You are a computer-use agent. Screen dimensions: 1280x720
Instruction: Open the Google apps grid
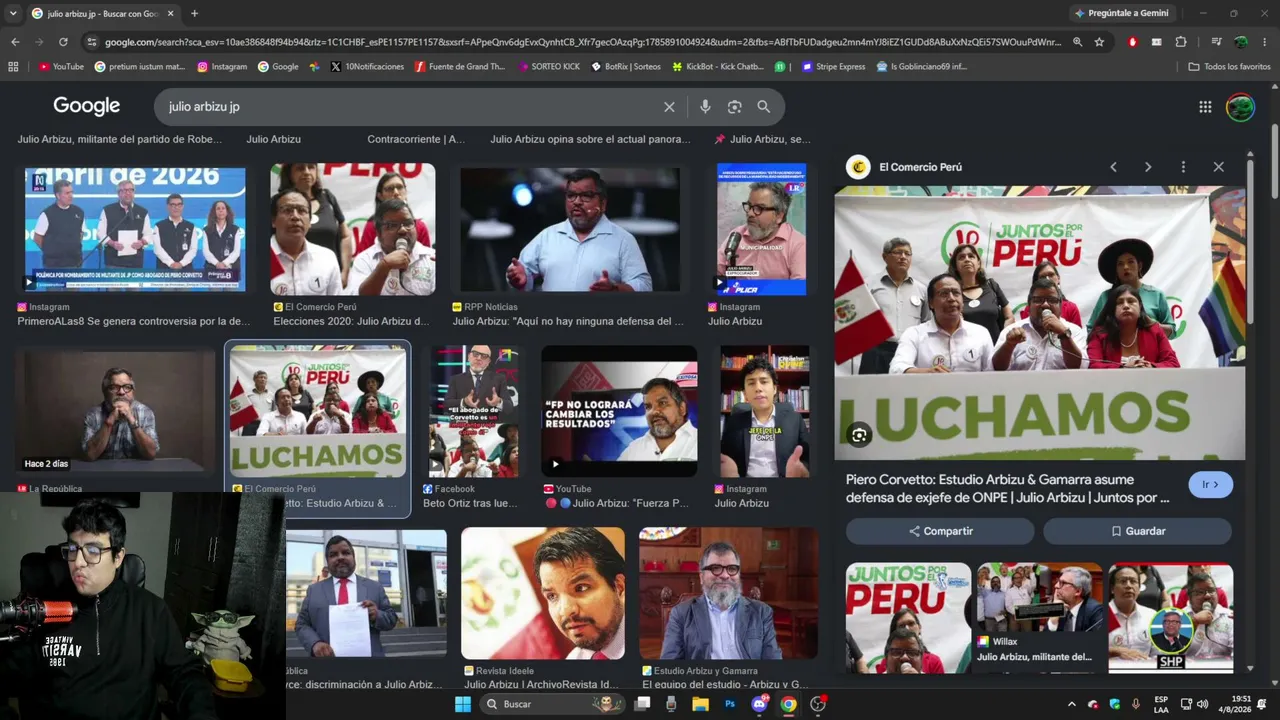coord(1205,107)
